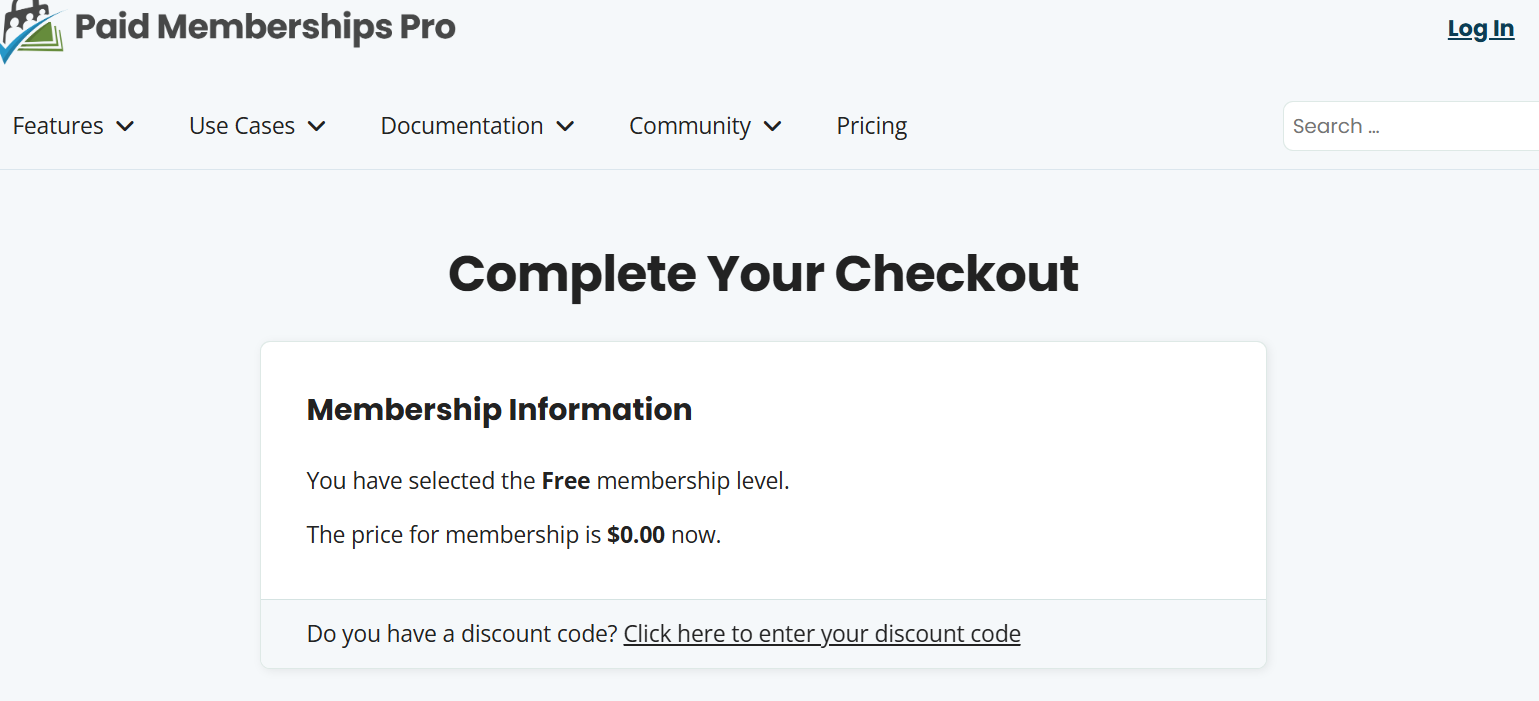The height and width of the screenshot is (701, 1539).
Task: Expand the chevron next to Features
Action: (125, 126)
